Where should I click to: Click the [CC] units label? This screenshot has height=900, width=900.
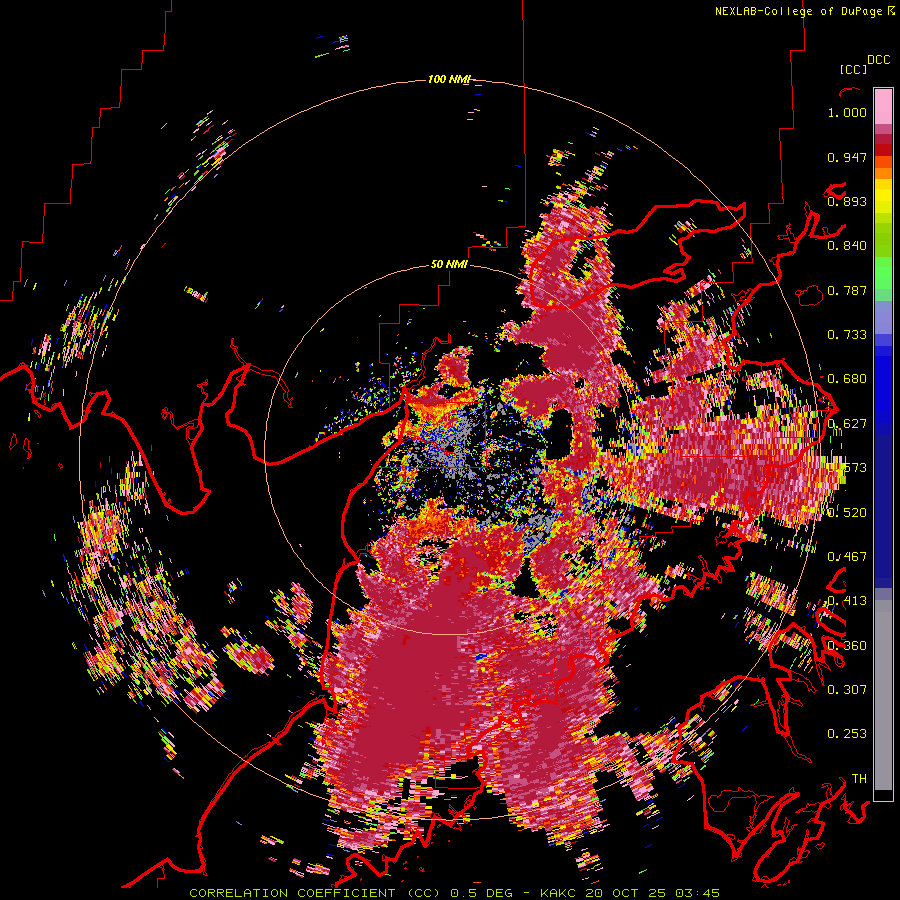(x=853, y=69)
